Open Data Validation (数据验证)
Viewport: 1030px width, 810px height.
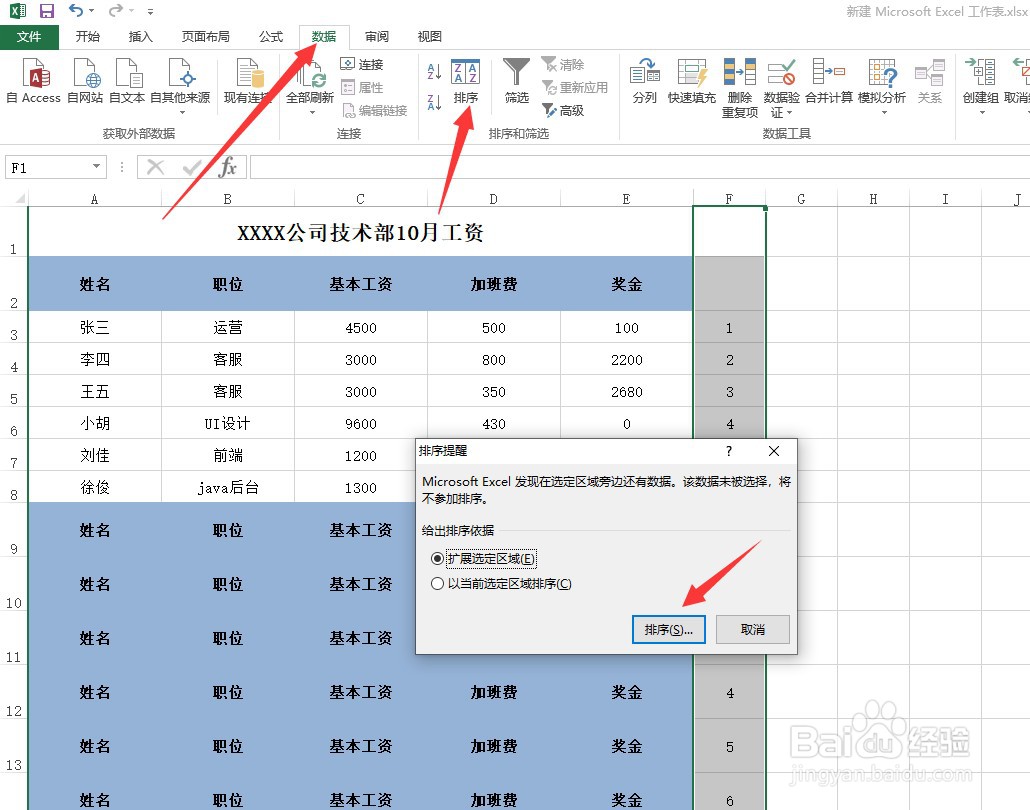[x=782, y=88]
